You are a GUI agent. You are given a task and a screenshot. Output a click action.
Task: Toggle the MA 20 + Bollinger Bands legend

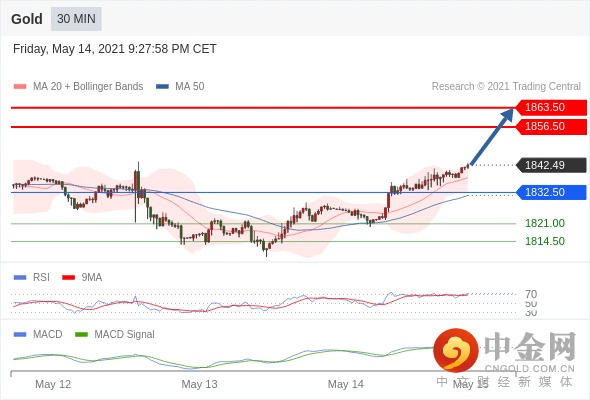point(78,86)
